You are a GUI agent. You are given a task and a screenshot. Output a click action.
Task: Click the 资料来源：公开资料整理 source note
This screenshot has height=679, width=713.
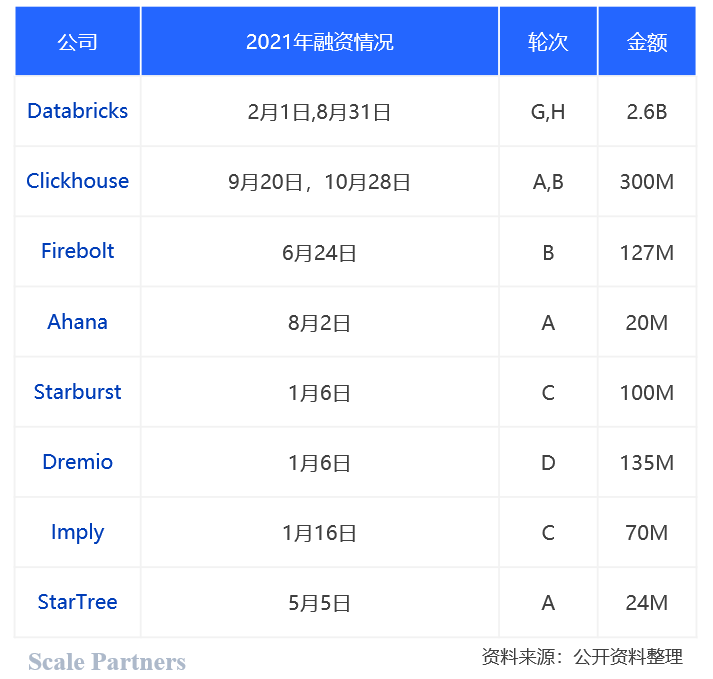(582, 657)
